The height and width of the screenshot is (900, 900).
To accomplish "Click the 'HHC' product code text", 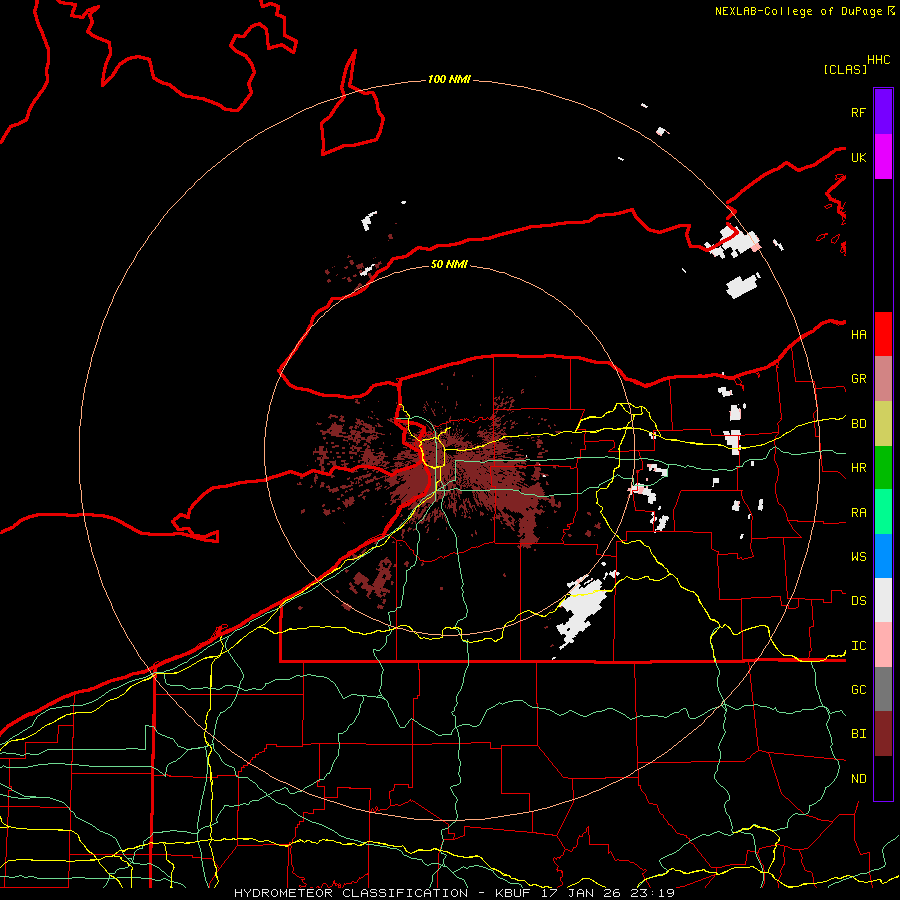I will coord(878,60).
